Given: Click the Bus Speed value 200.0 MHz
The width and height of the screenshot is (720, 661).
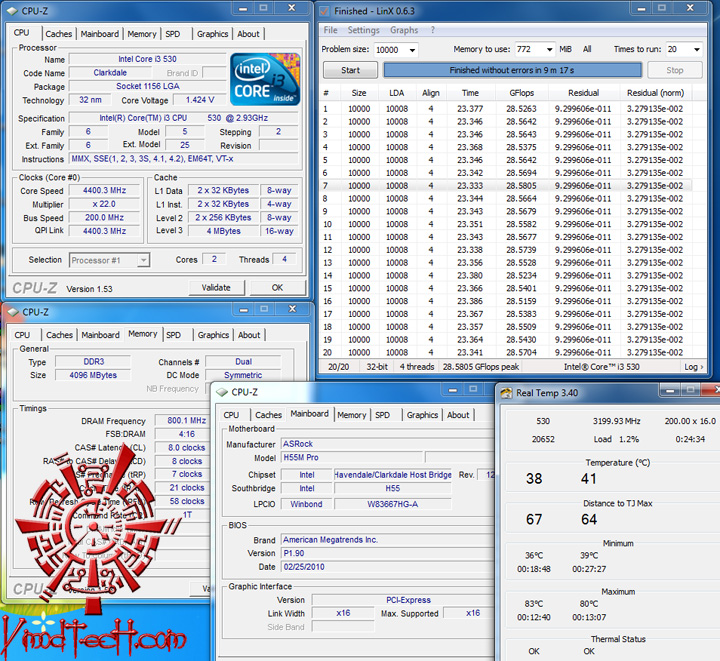Looking at the screenshot, I should click(x=104, y=218).
